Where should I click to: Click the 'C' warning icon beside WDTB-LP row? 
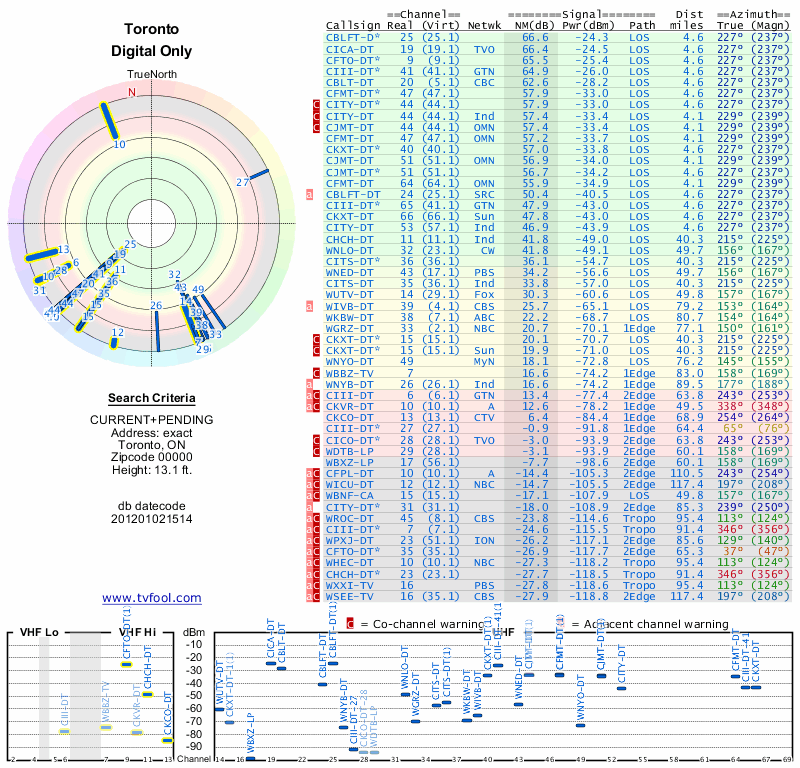click(x=317, y=452)
